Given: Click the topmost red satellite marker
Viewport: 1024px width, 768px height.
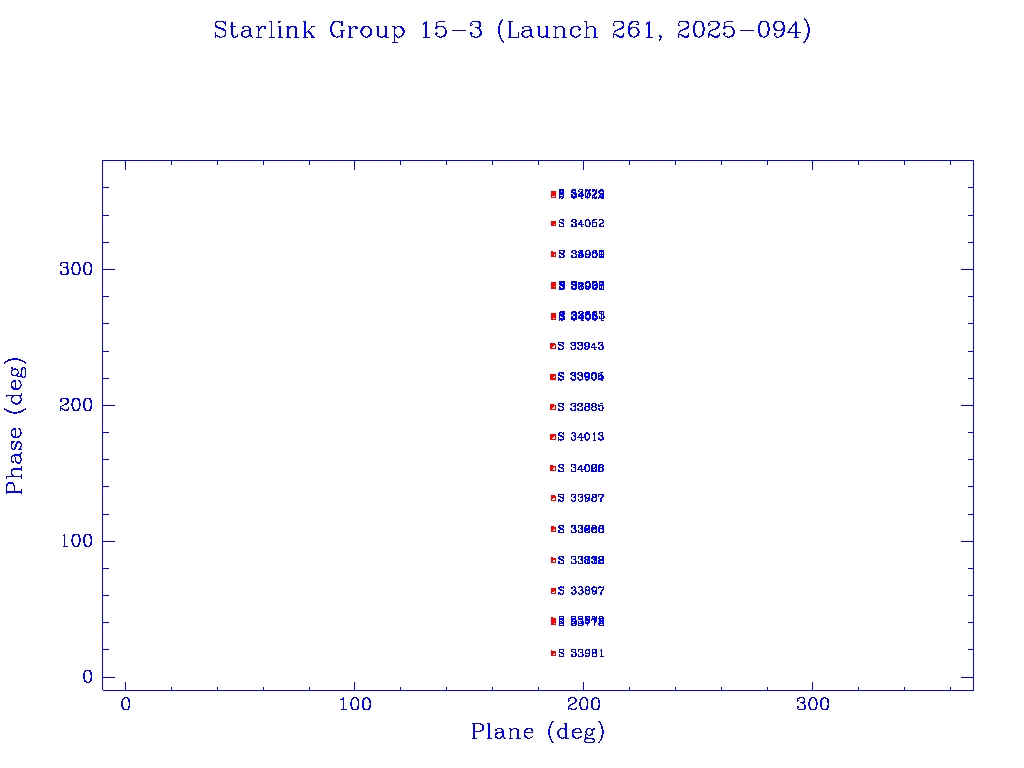Looking at the screenshot, I should [553, 194].
